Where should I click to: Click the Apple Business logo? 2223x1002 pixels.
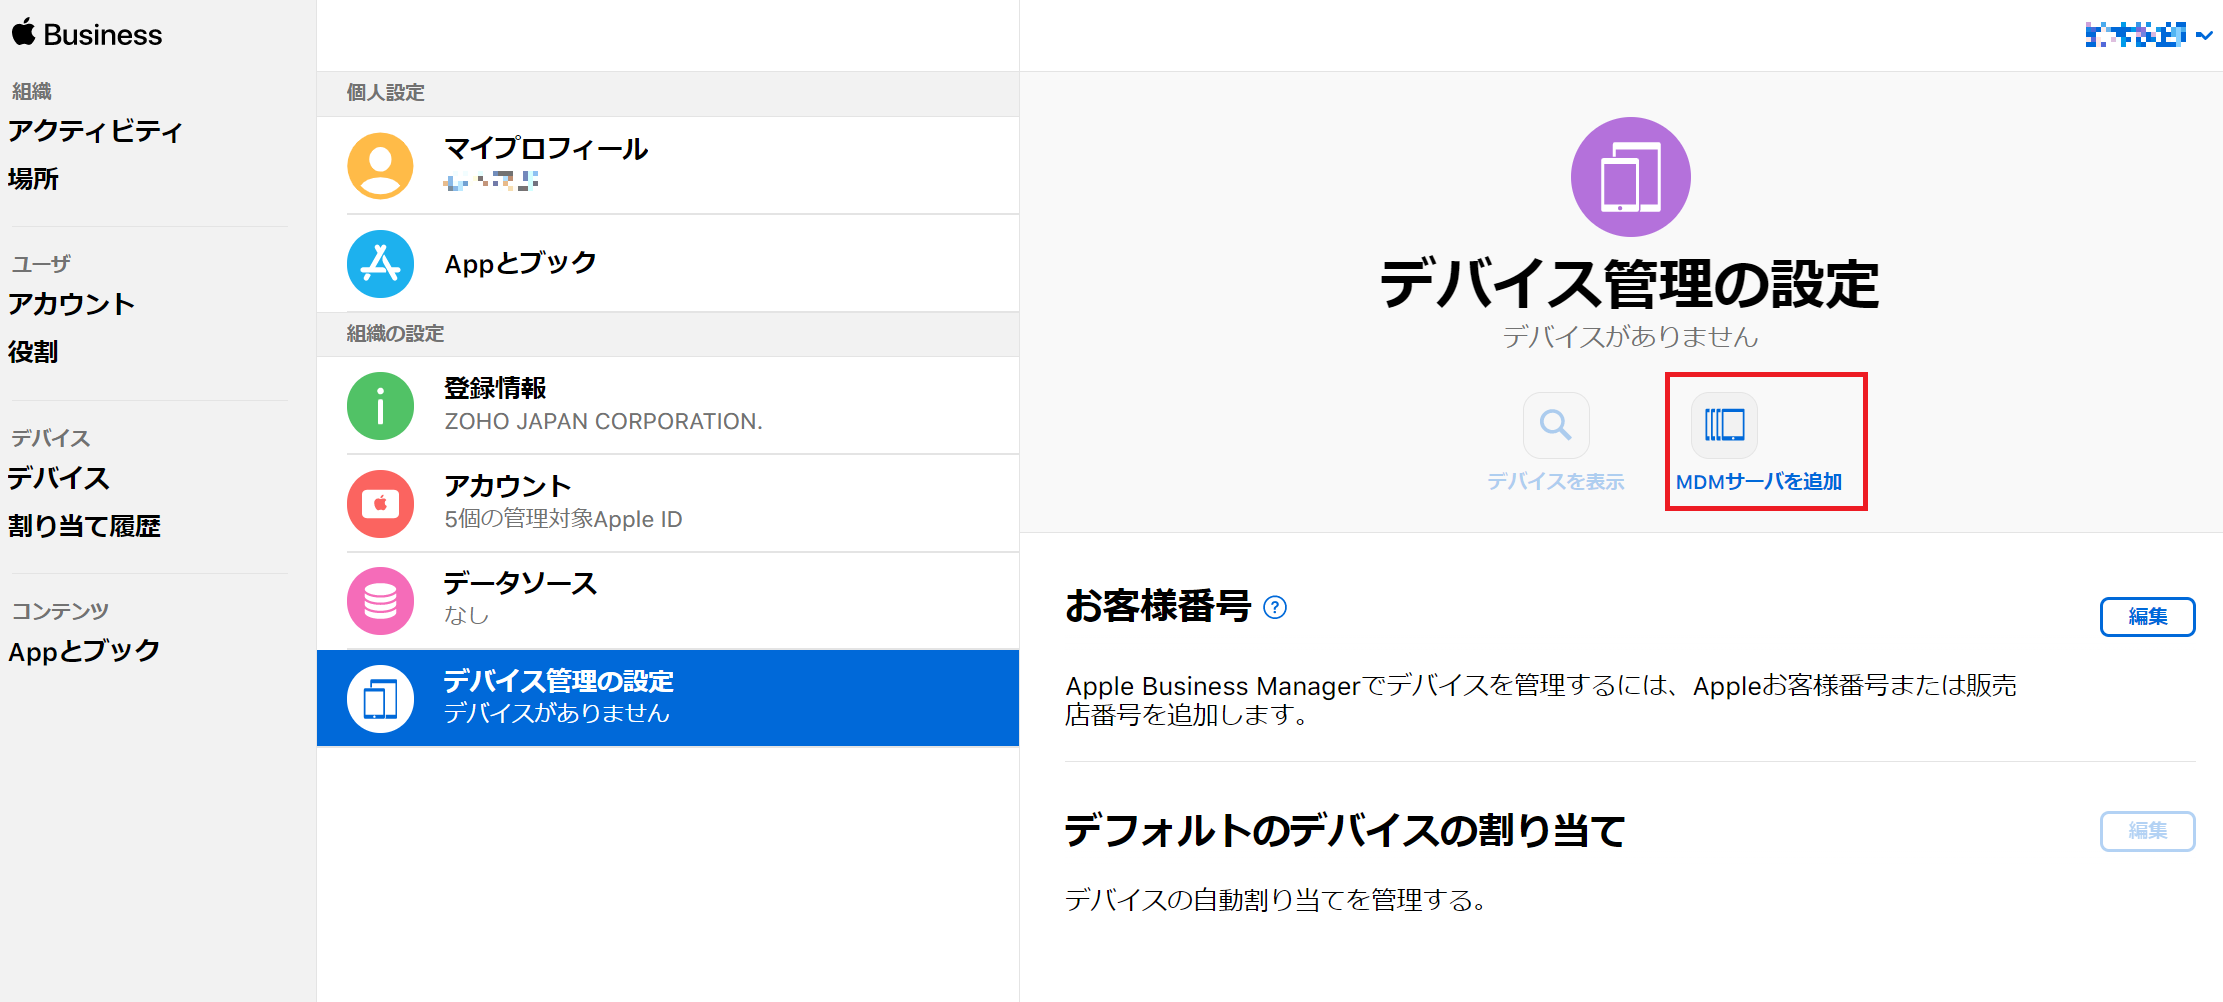[85, 34]
